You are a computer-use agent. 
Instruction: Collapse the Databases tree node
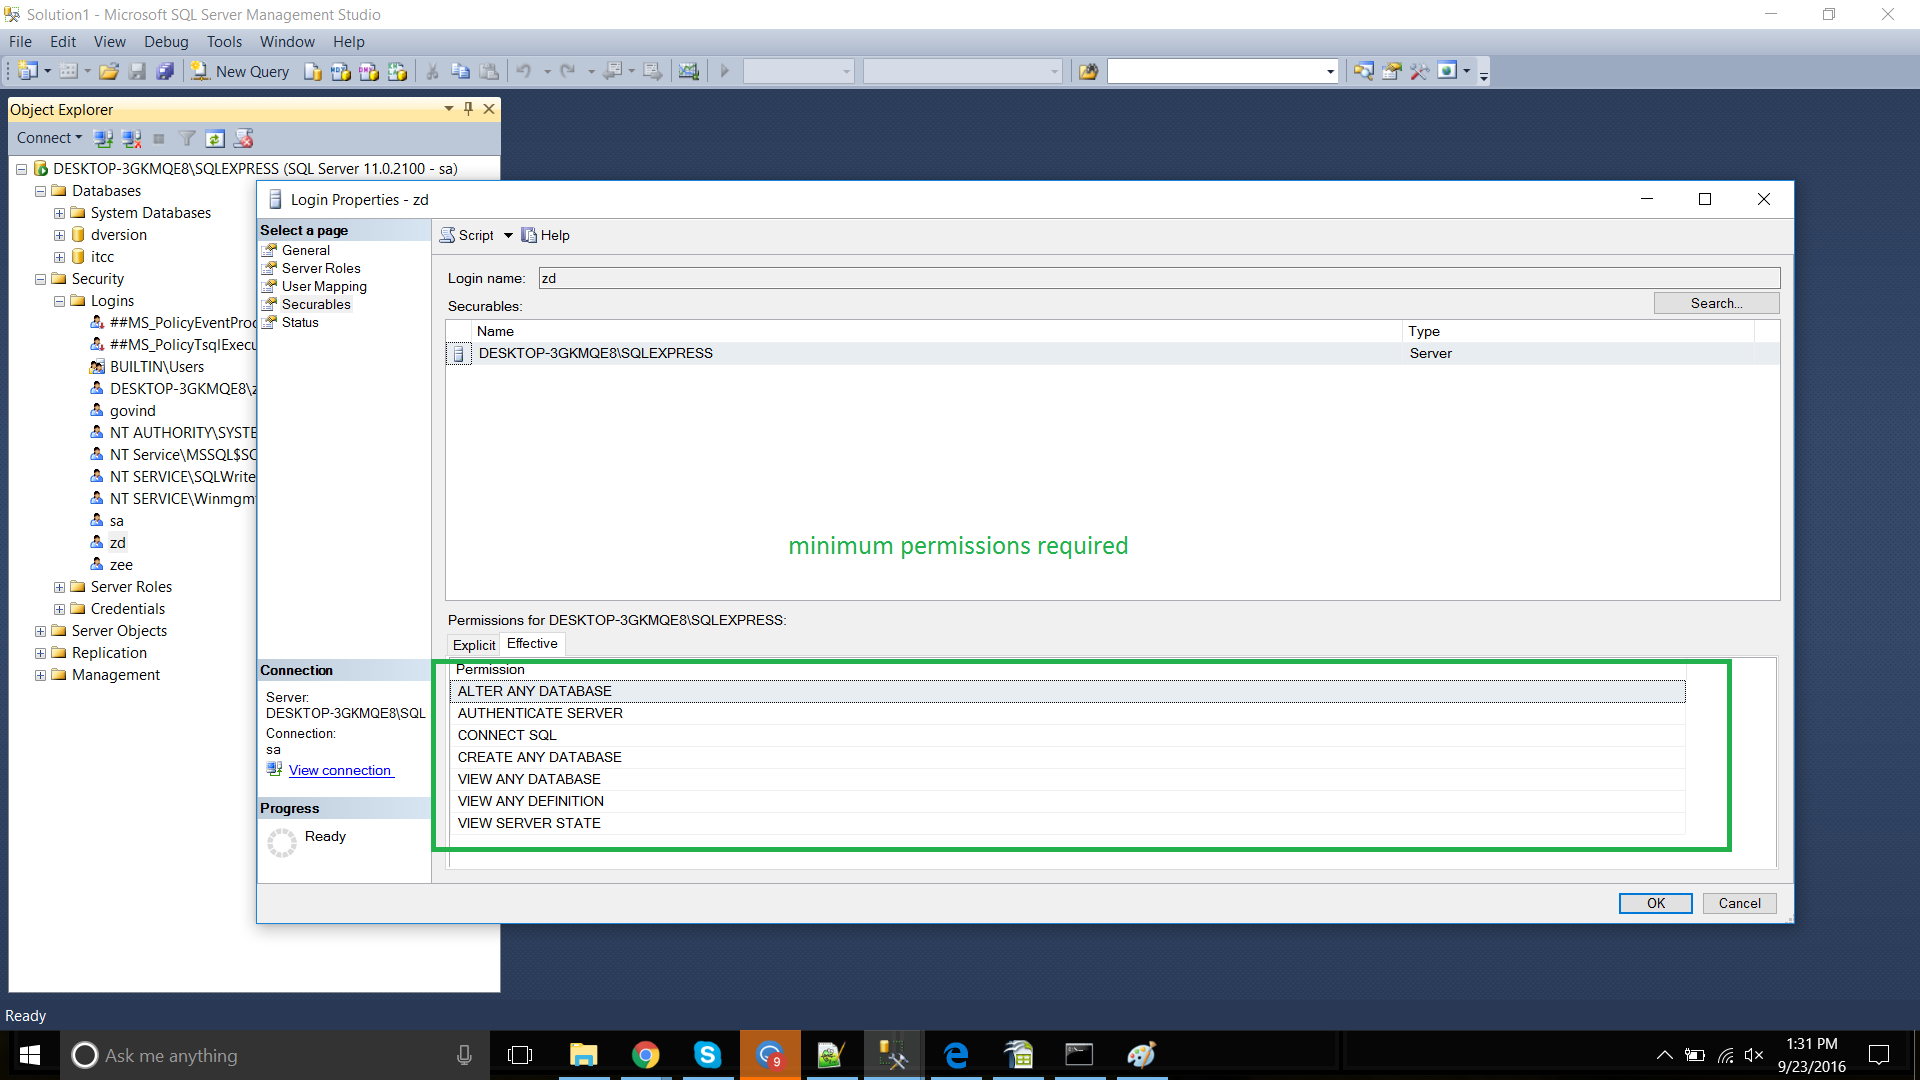(41, 191)
